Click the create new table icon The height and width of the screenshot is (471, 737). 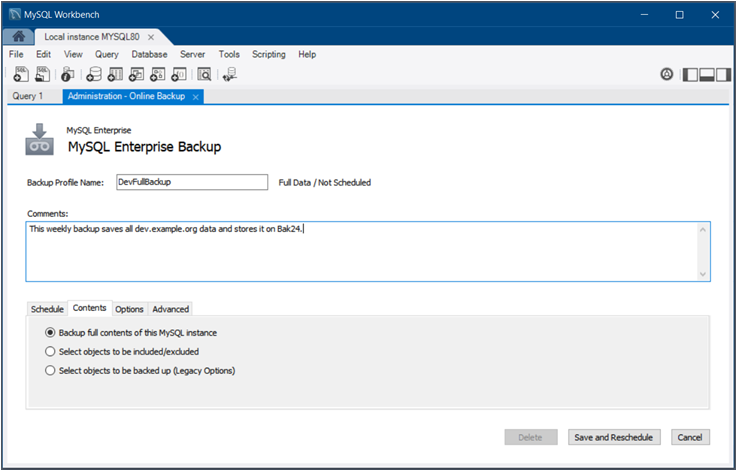[115, 73]
